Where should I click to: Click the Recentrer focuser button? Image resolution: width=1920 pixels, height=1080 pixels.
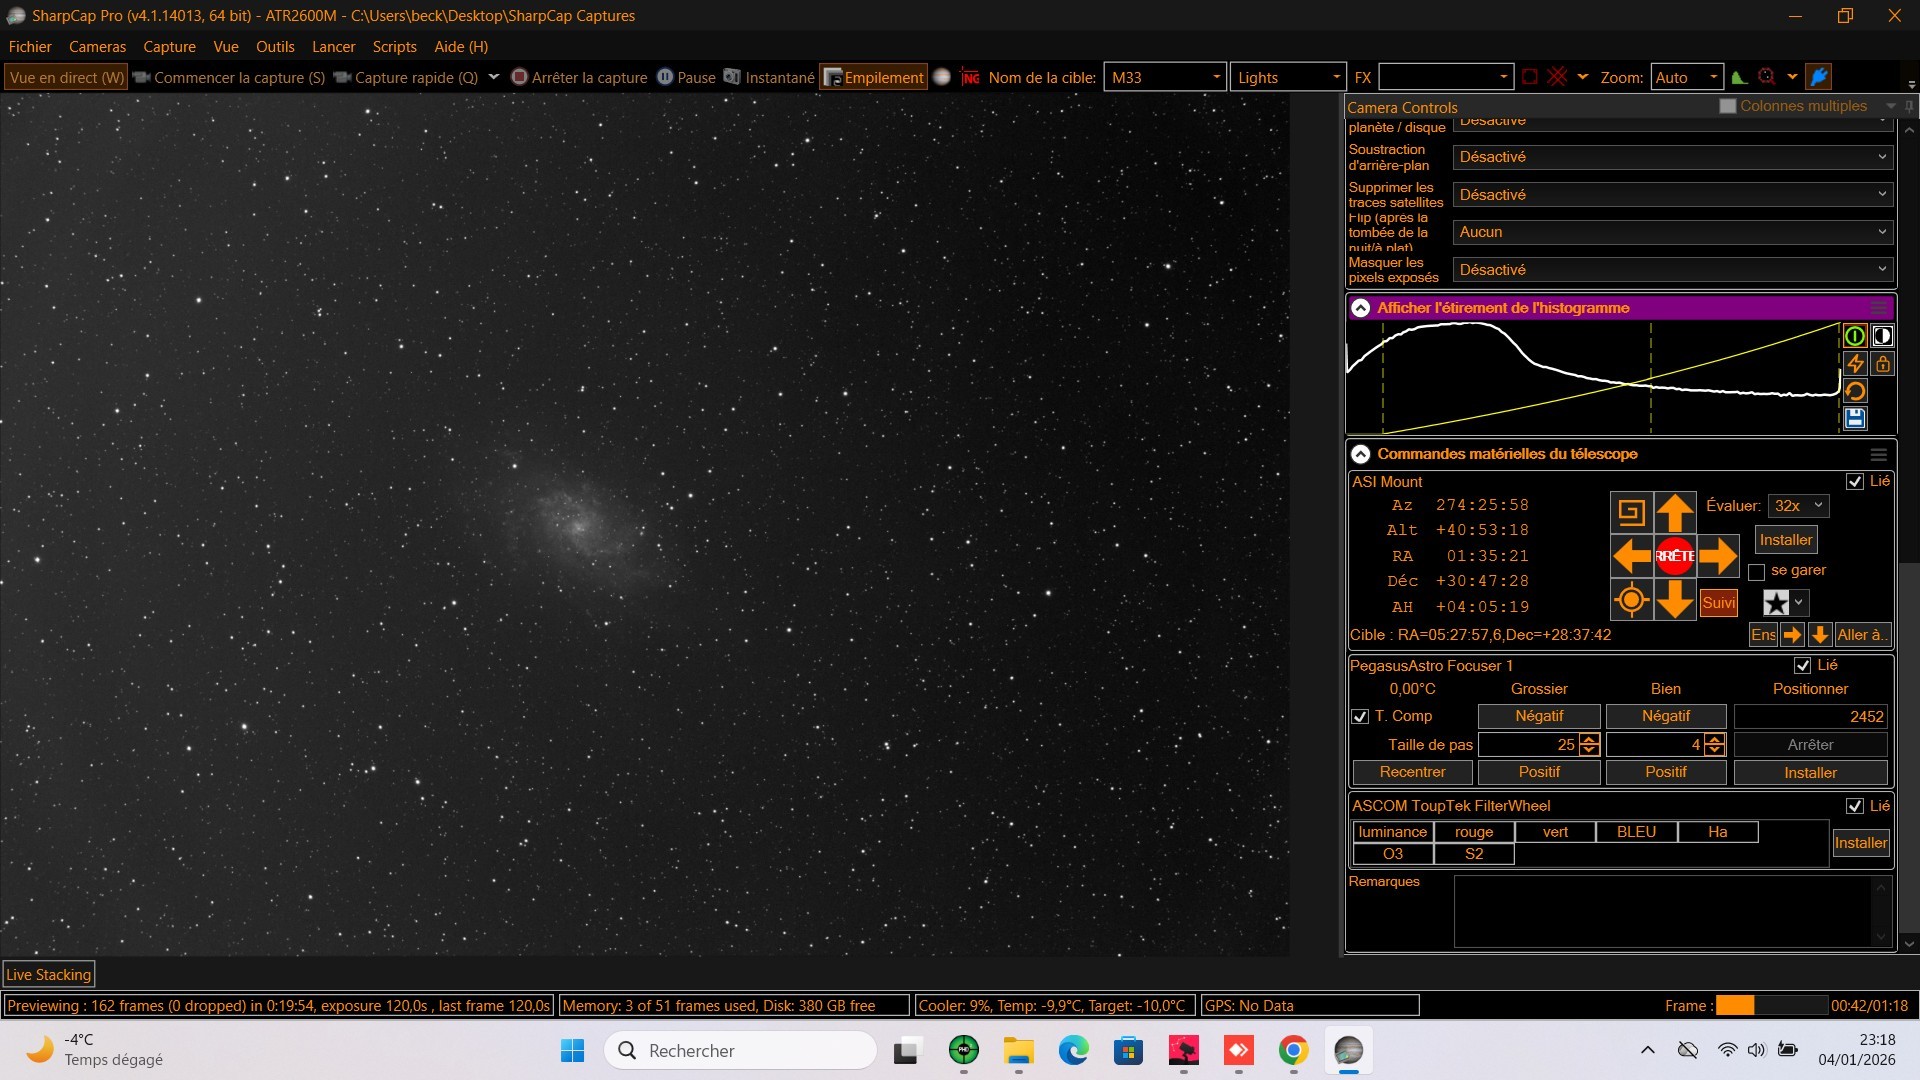tap(1412, 772)
